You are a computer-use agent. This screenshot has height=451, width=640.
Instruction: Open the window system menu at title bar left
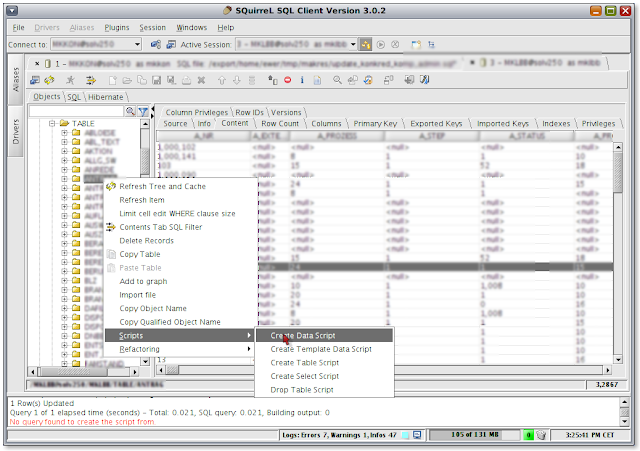click(x=13, y=11)
